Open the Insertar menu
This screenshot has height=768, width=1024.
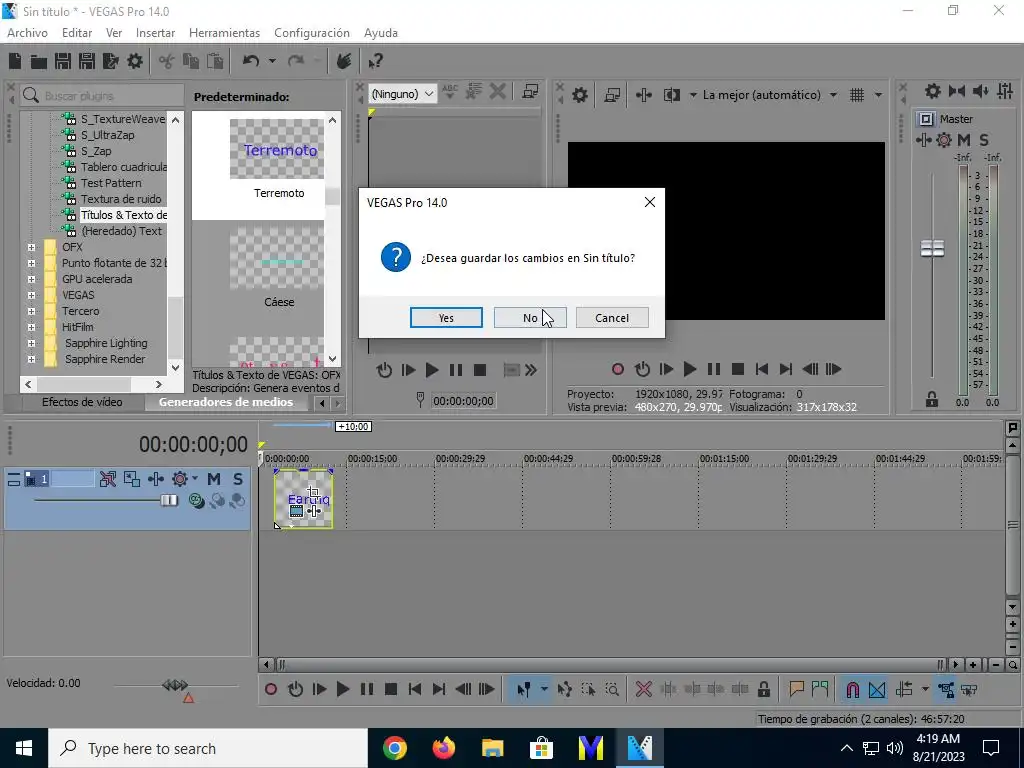tap(155, 33)
